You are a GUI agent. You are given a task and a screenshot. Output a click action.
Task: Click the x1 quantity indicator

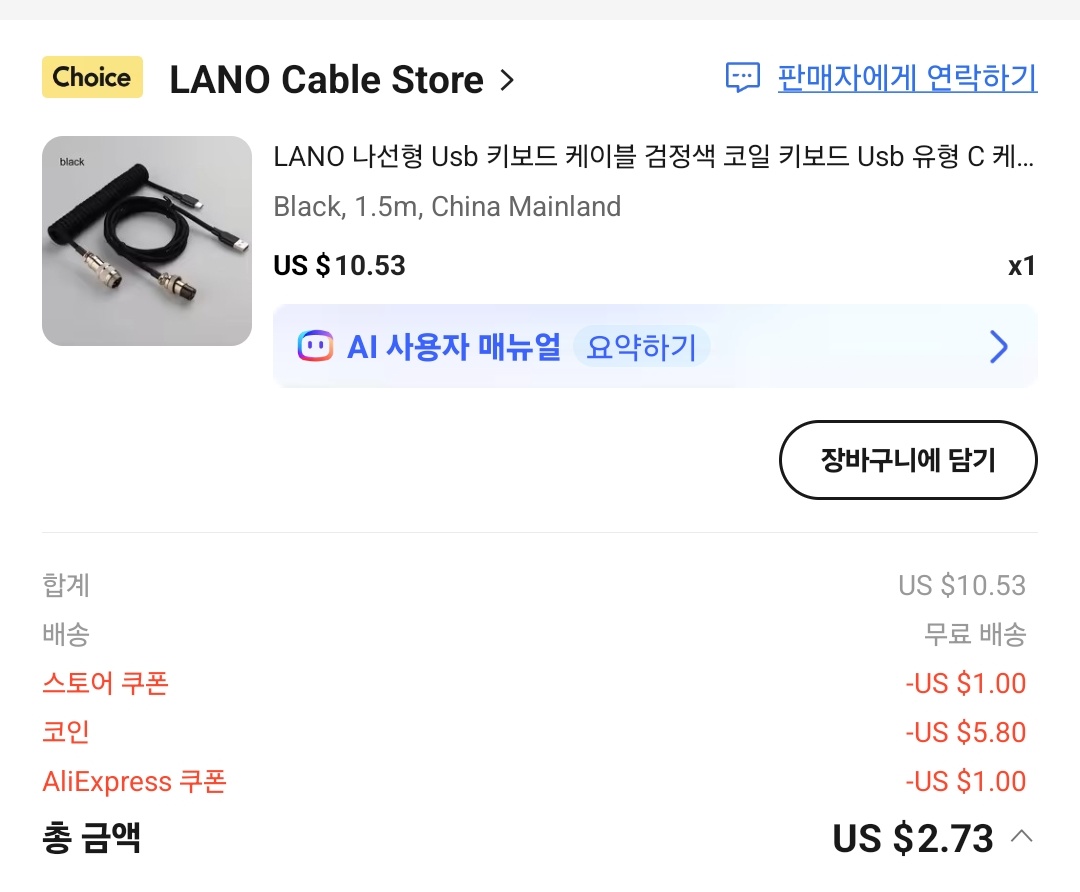1021,266
